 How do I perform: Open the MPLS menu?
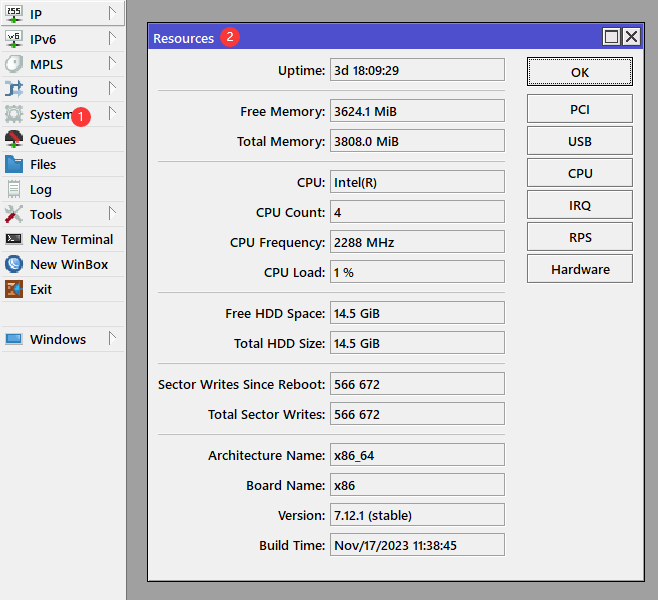pyautogui.click(x=63, y=64)
